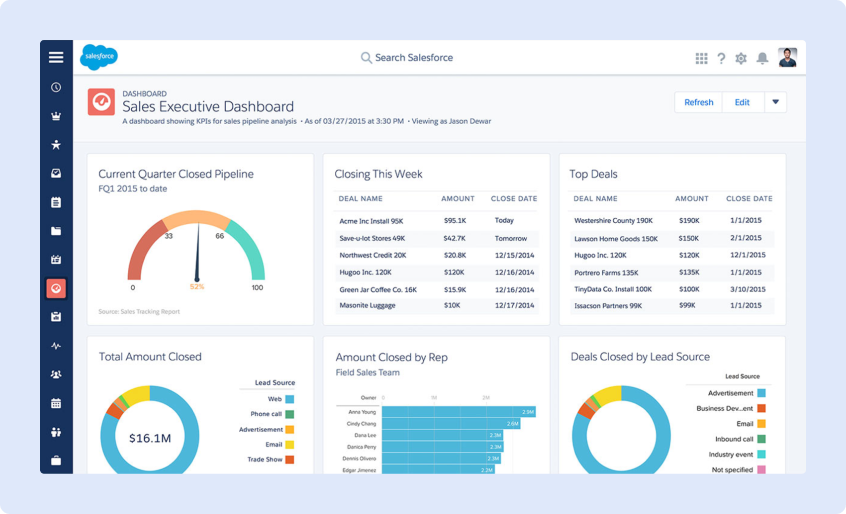
Task: Open the Green Jar Coffee Co. 16K deal
Action: 378,290
